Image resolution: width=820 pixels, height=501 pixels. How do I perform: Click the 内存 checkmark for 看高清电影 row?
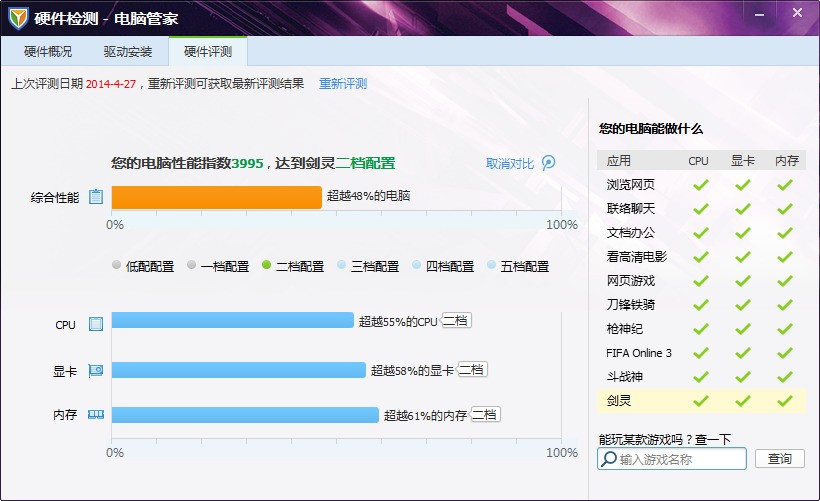click(x=784, y=257)
